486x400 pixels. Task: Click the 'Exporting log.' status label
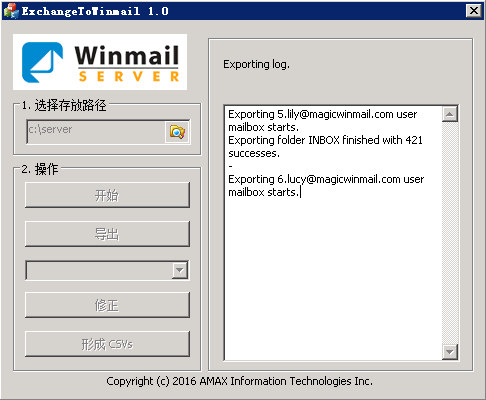tap(256, 64)
